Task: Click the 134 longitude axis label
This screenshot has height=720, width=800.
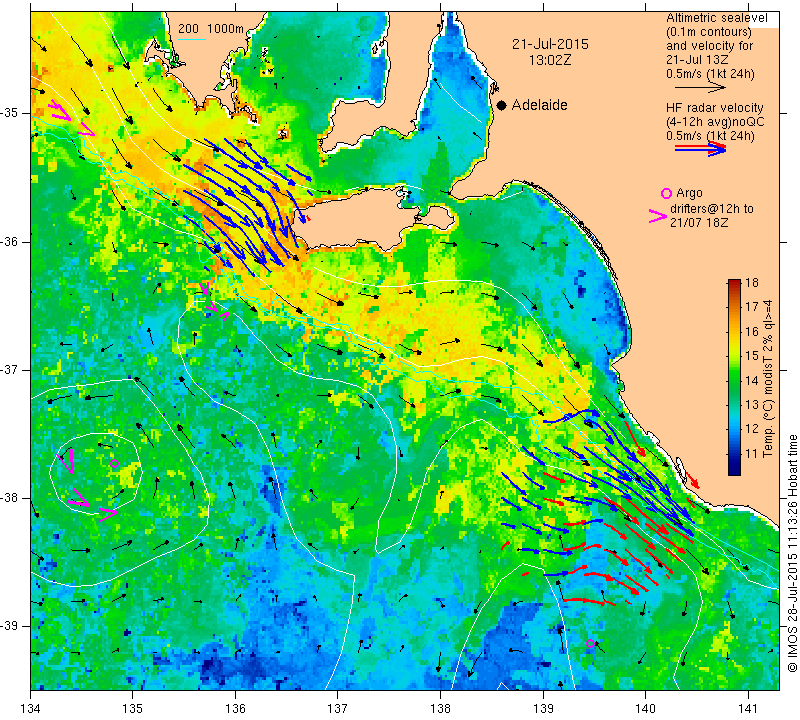Action: (x=31, y=708)
